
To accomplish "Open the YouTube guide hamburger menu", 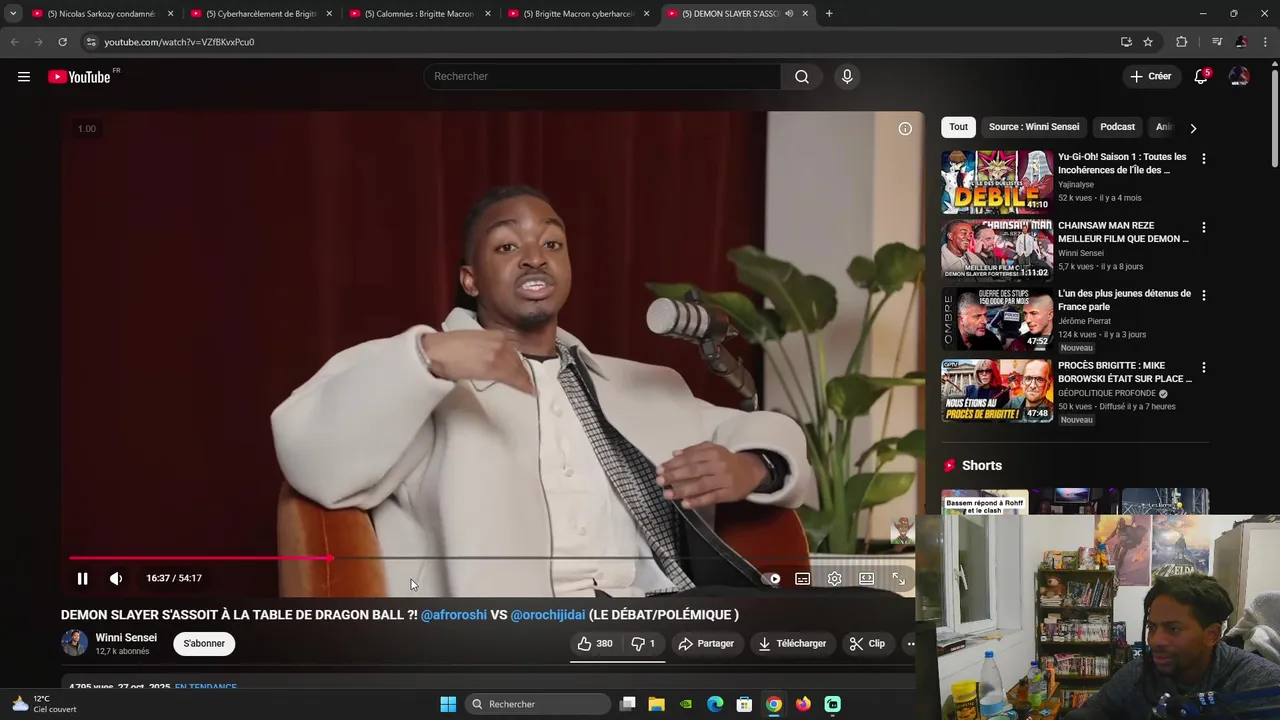I will (24, 77).
